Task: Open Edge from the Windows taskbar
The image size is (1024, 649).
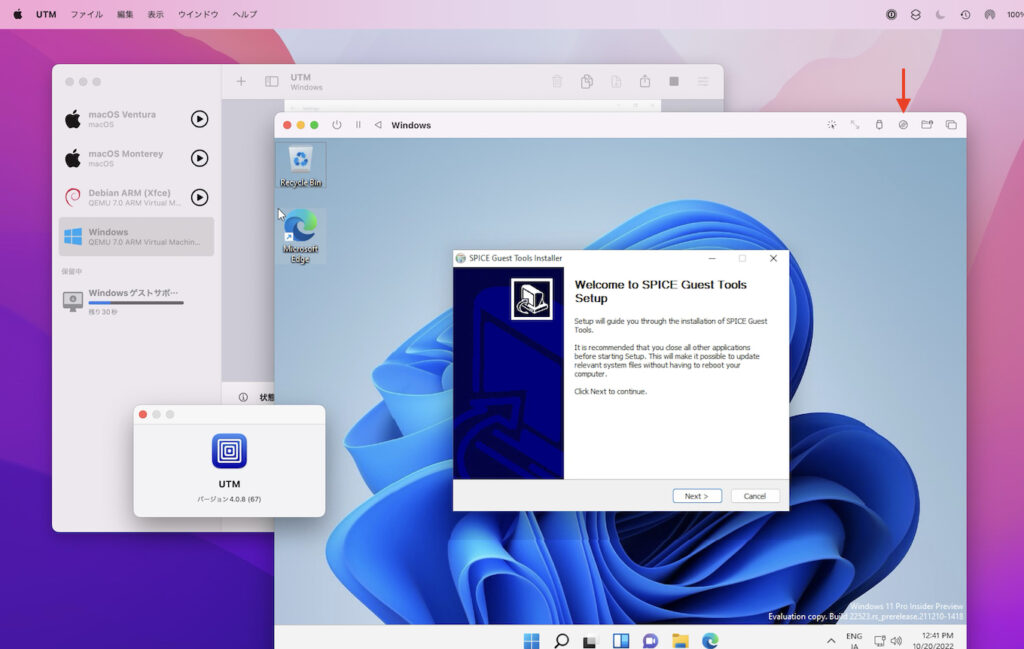Action: point(709,640)
